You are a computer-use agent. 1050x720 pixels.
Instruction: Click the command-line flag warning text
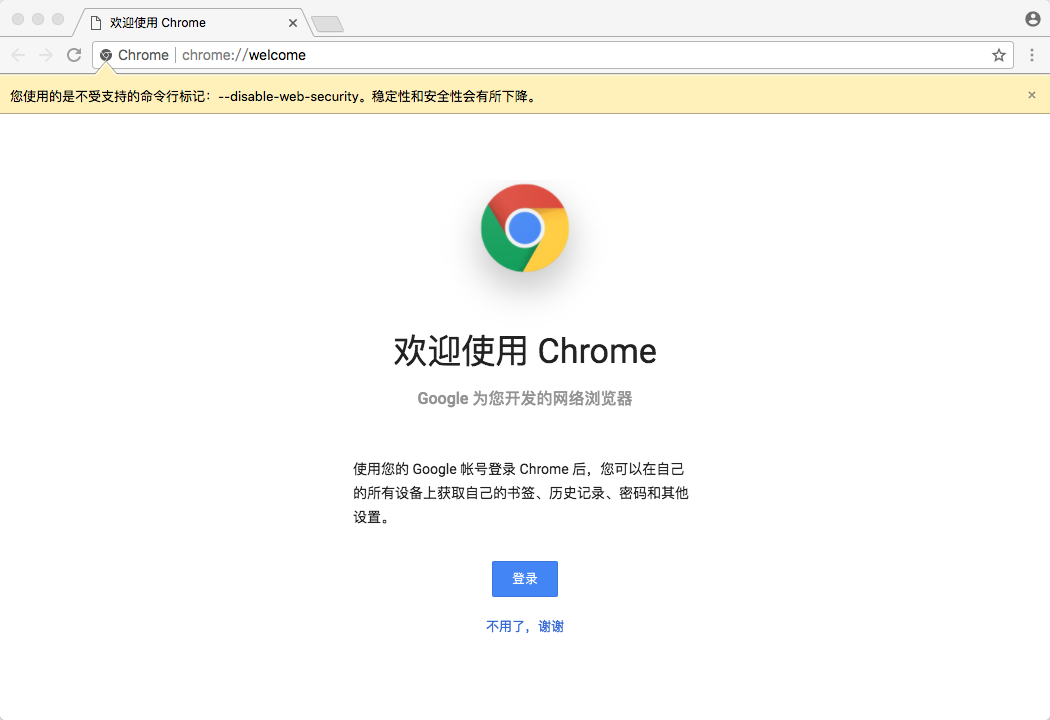click(x=274, y=96)
